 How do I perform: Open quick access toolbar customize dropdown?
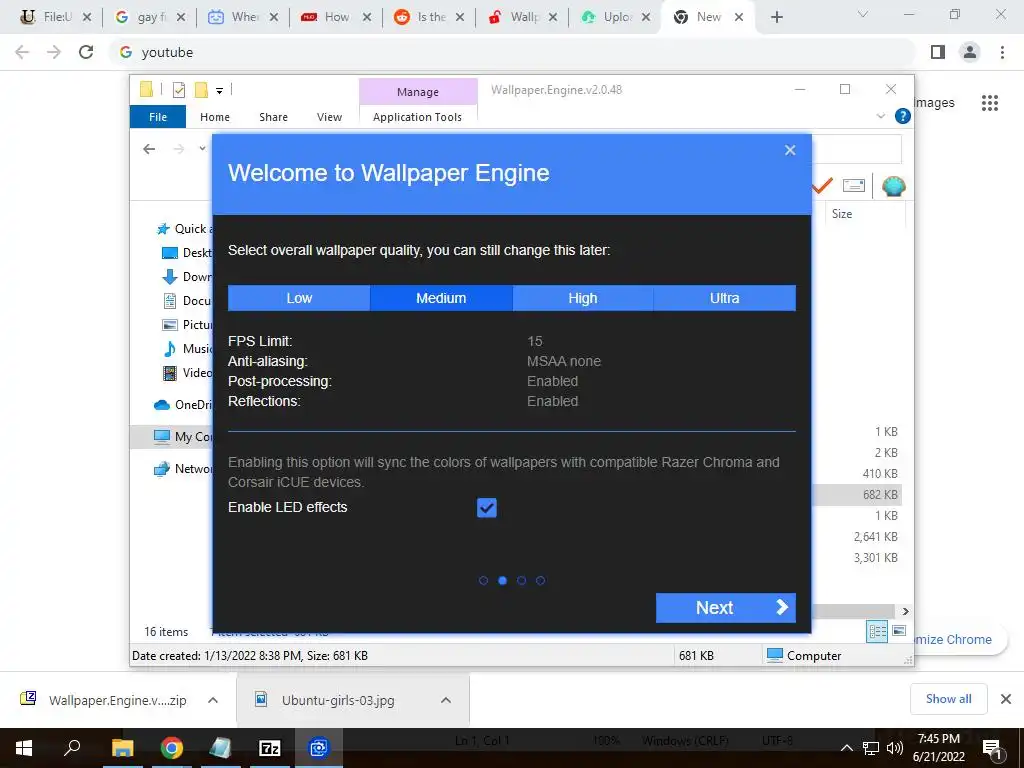pyautogui.click(x=219, y=91)
